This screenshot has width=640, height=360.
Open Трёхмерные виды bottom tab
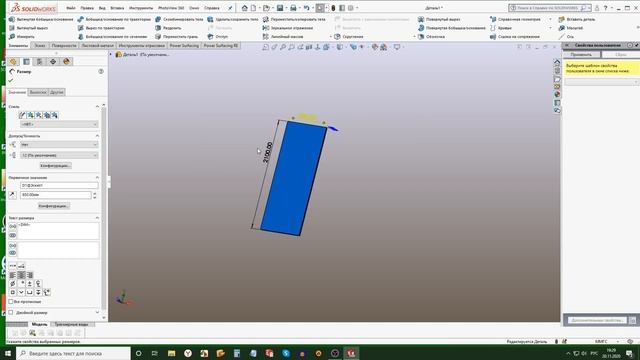pos(71,324)
